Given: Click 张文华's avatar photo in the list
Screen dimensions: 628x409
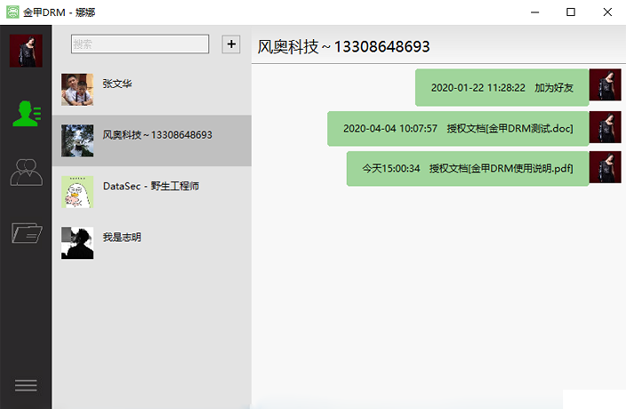Looking at the screenshot, I should pos(77,89).
